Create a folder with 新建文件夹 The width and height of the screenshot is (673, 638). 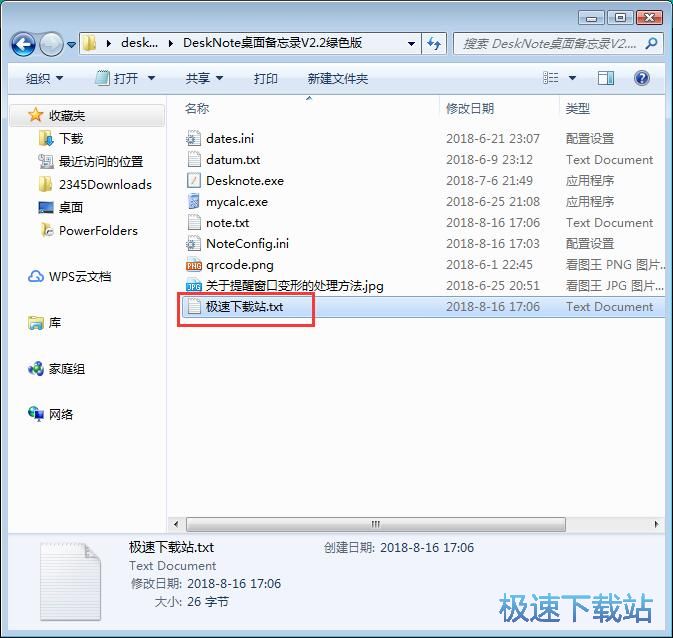coord(338,79)
